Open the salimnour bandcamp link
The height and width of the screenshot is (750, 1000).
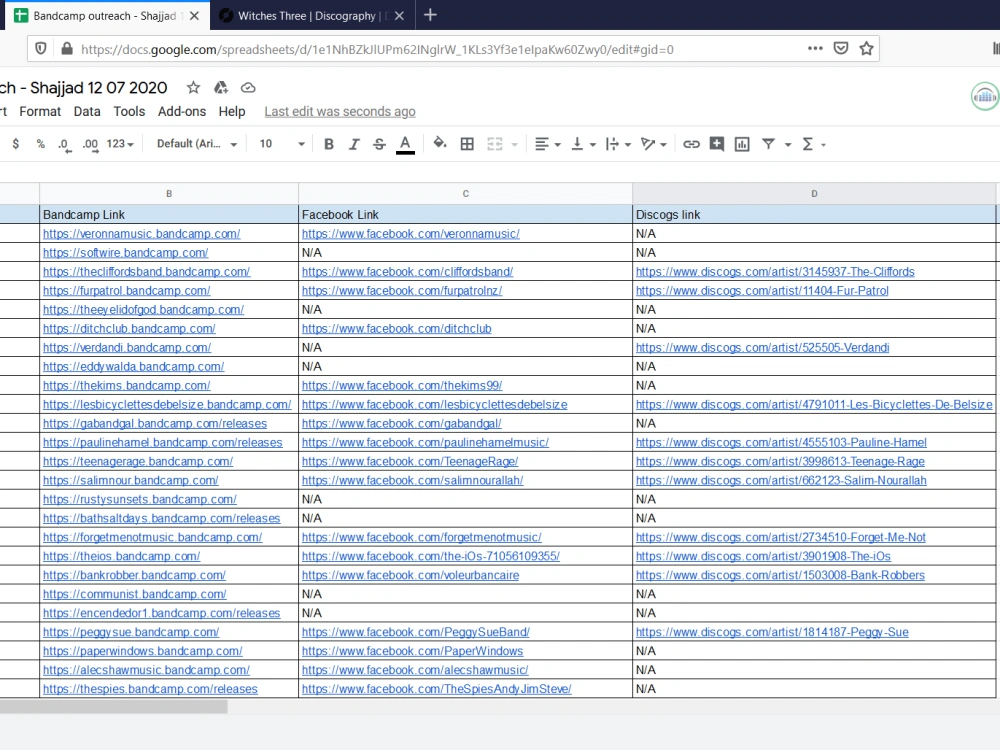click(131, 480)
